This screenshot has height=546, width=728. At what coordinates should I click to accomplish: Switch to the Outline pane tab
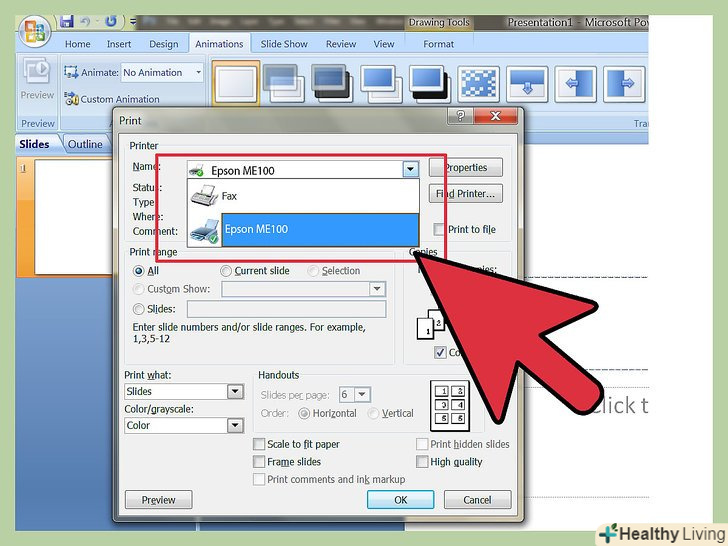tap(85, 144)
